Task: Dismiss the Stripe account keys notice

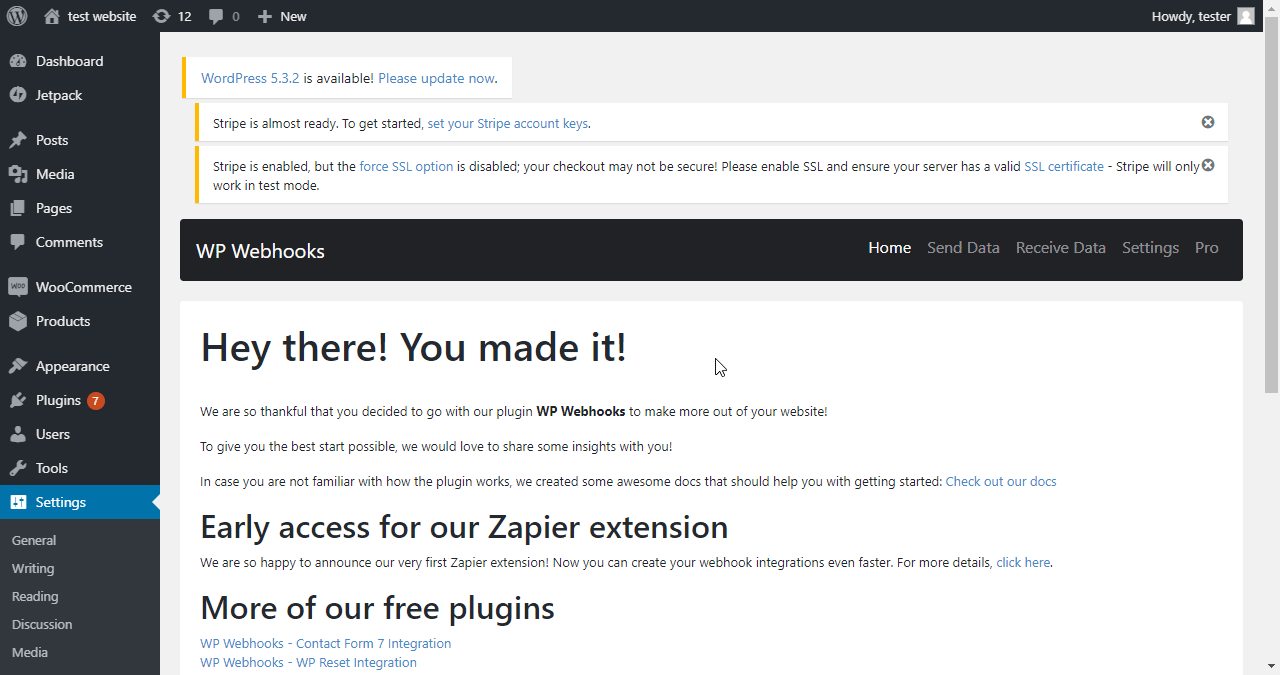Action: pyautogui.click(x=1208, y=122)
